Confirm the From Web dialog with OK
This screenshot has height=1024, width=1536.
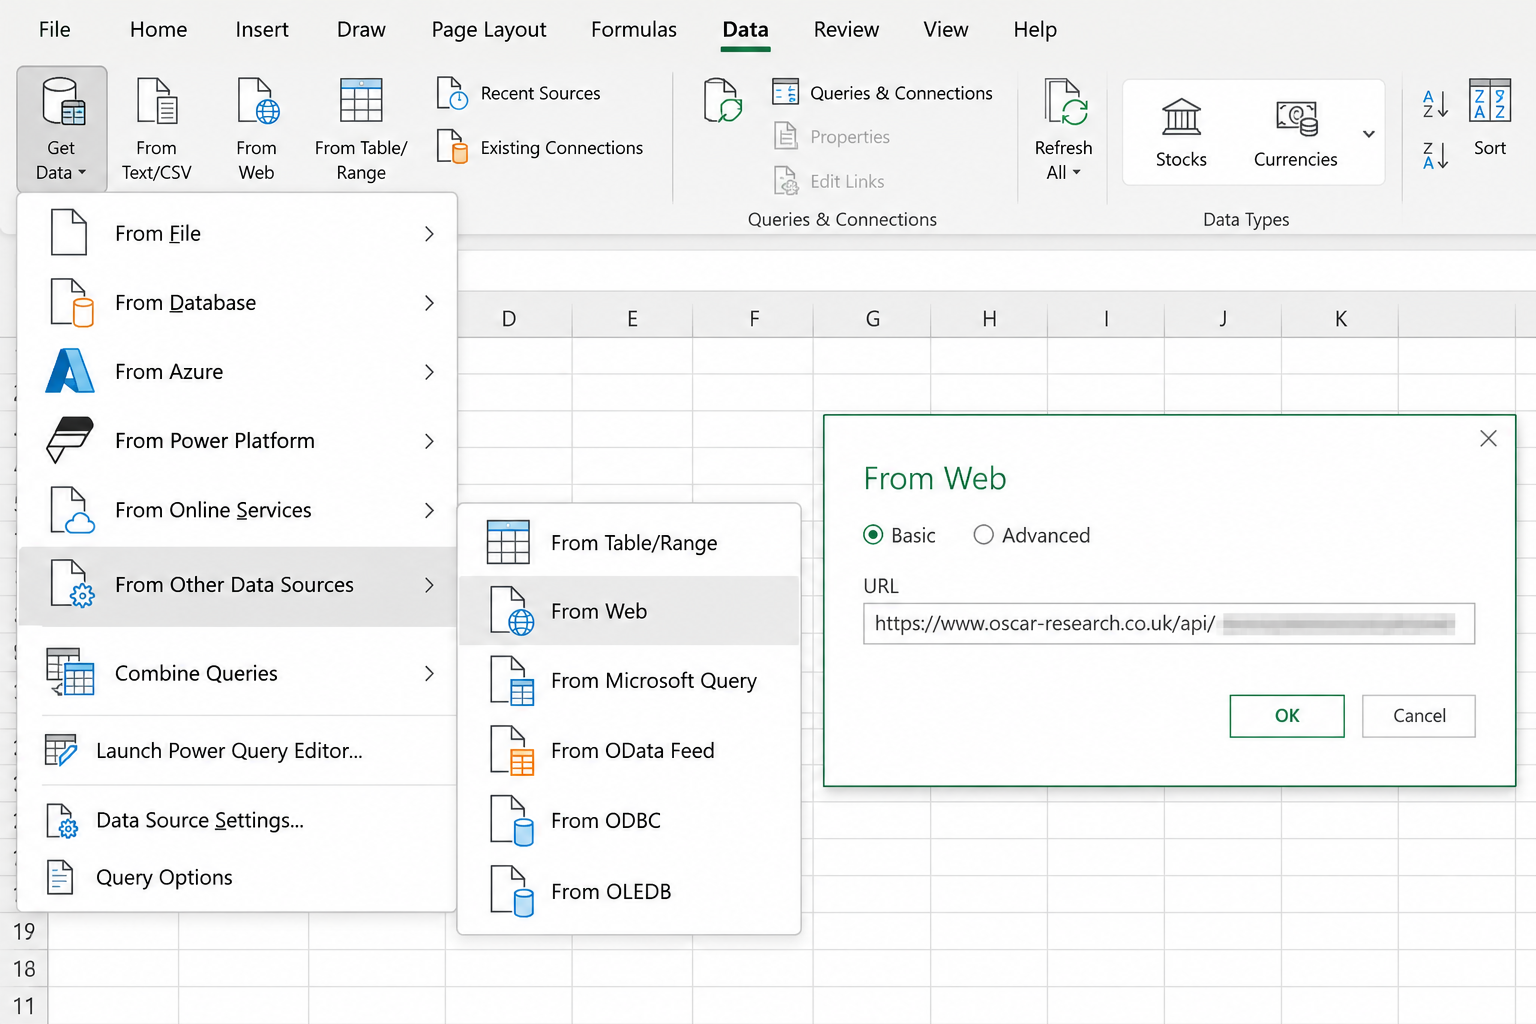[x=1287, y=716]
